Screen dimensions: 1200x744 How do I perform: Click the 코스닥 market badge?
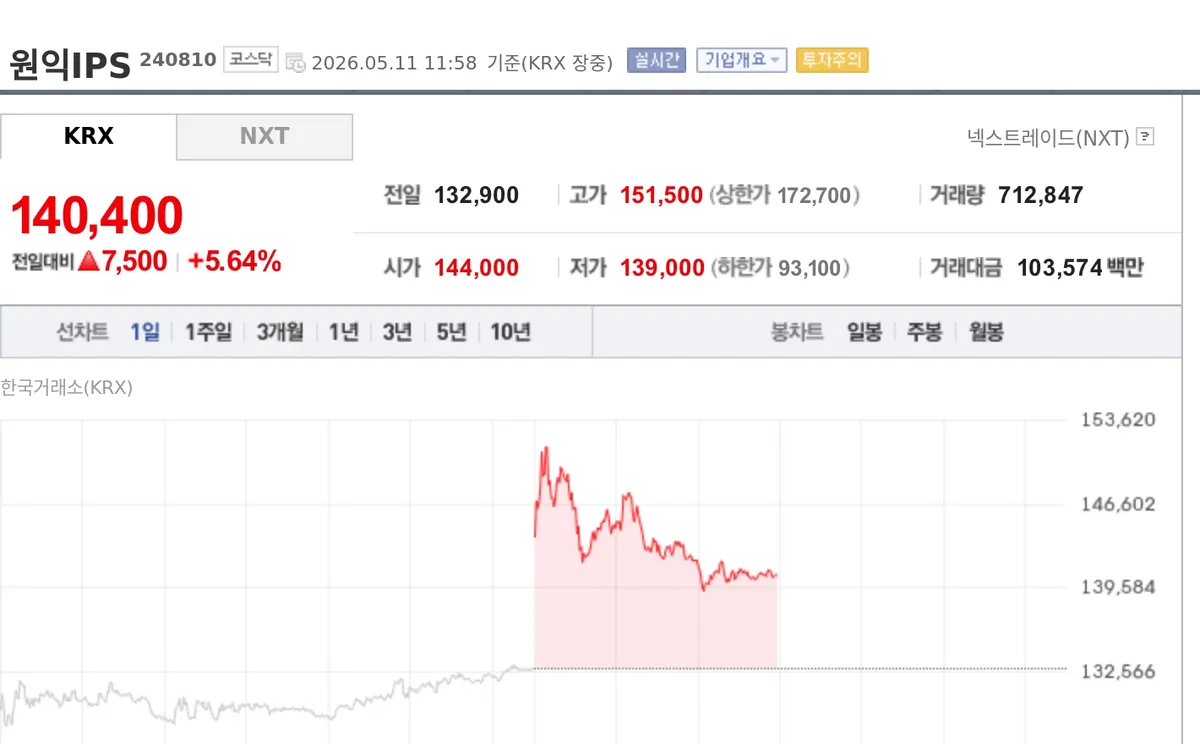[x=250, y=60]
